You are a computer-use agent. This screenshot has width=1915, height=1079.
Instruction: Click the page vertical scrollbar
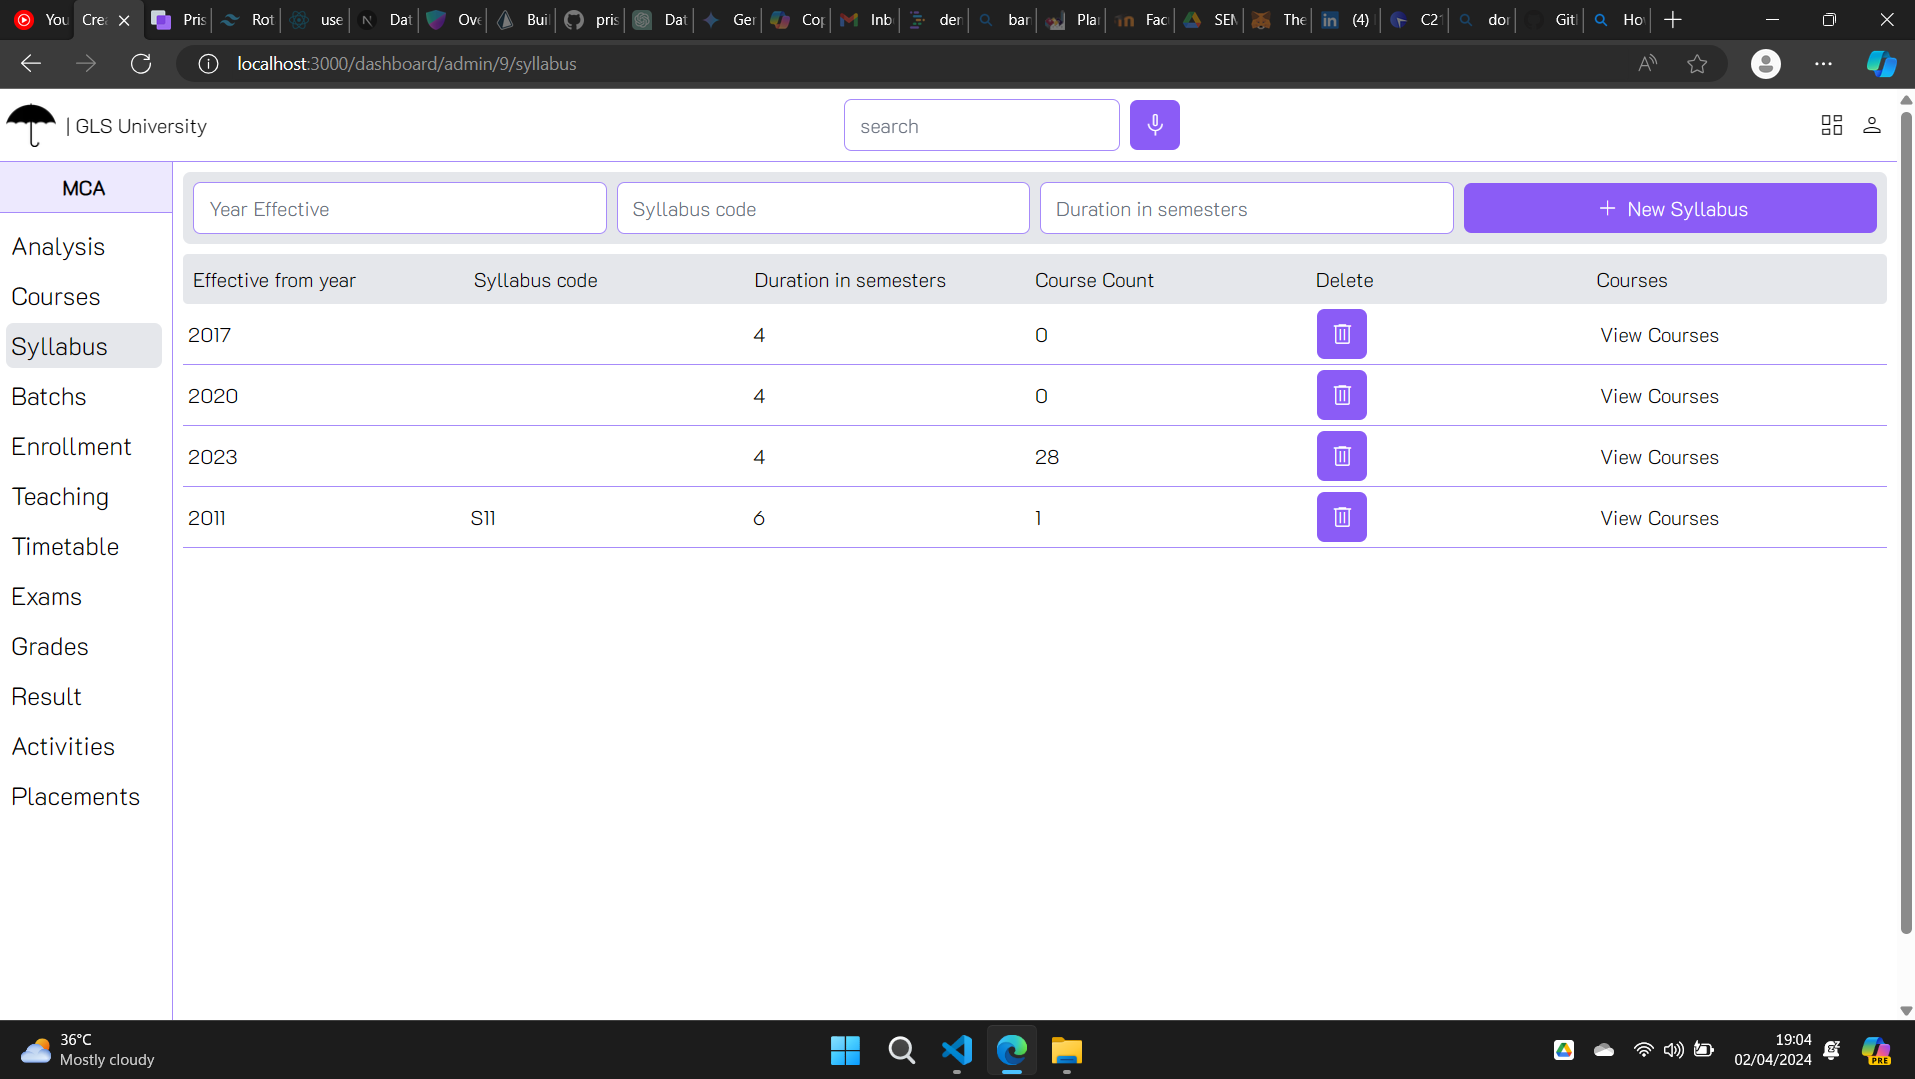1906,520
